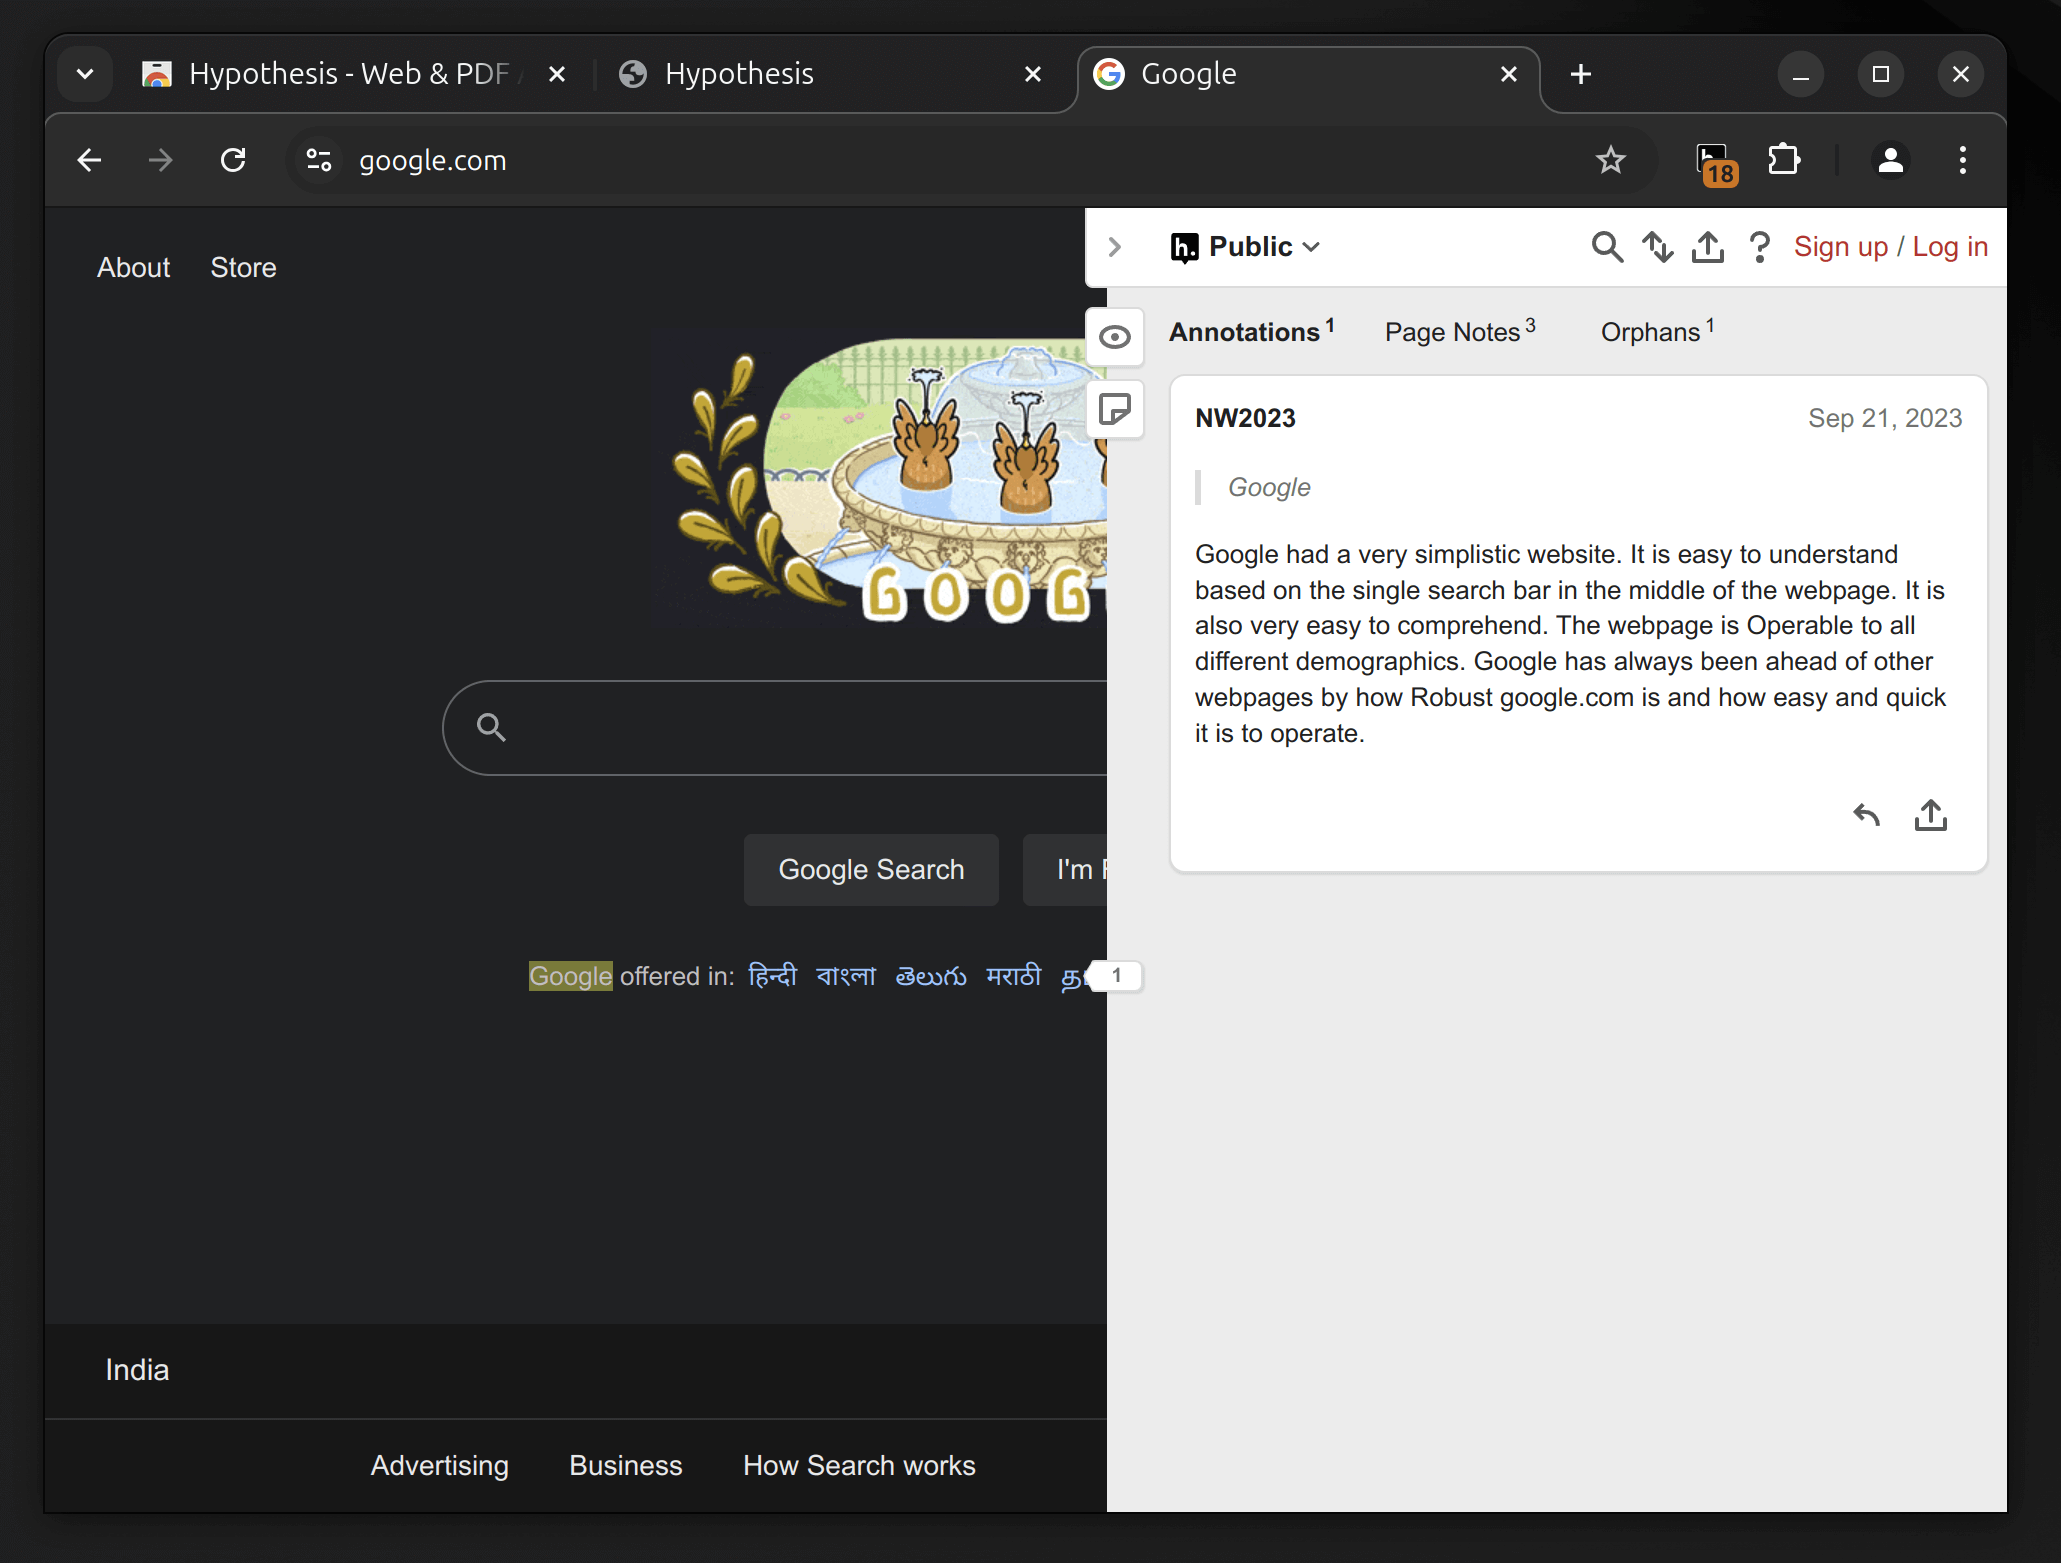The width and height of the screenshot is (2061, 1563).
Task: Toggle highlight visibility with the eye icon
Action: pyautogui.click(x=1114, y=337)
